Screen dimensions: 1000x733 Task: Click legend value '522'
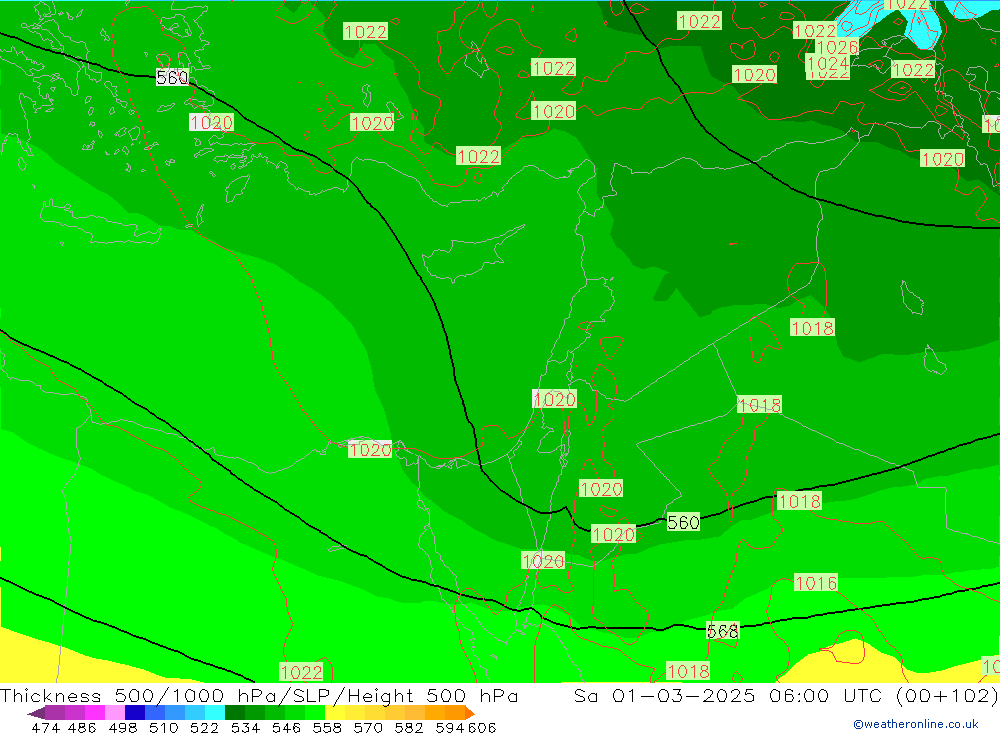(205, 727)
